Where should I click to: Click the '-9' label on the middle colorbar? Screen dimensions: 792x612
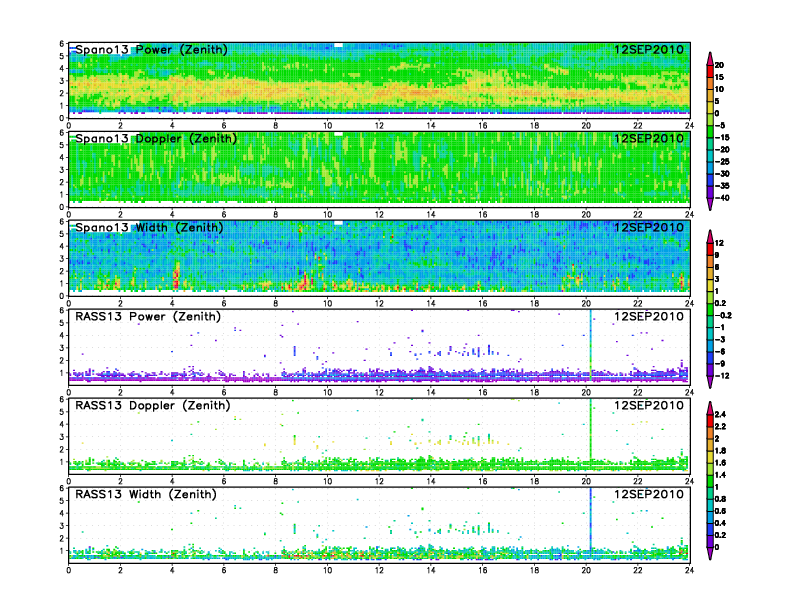[x=720, y=364]
